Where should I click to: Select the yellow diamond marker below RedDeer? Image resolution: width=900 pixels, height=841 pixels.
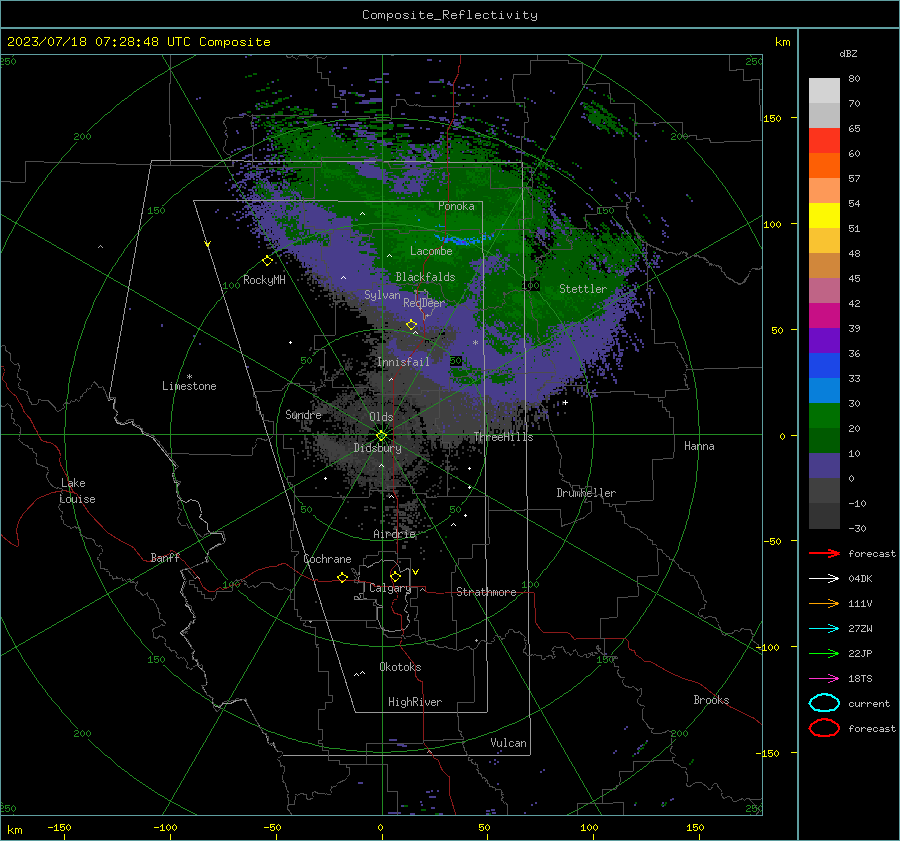pyautogui.click(x=411, y=325)
